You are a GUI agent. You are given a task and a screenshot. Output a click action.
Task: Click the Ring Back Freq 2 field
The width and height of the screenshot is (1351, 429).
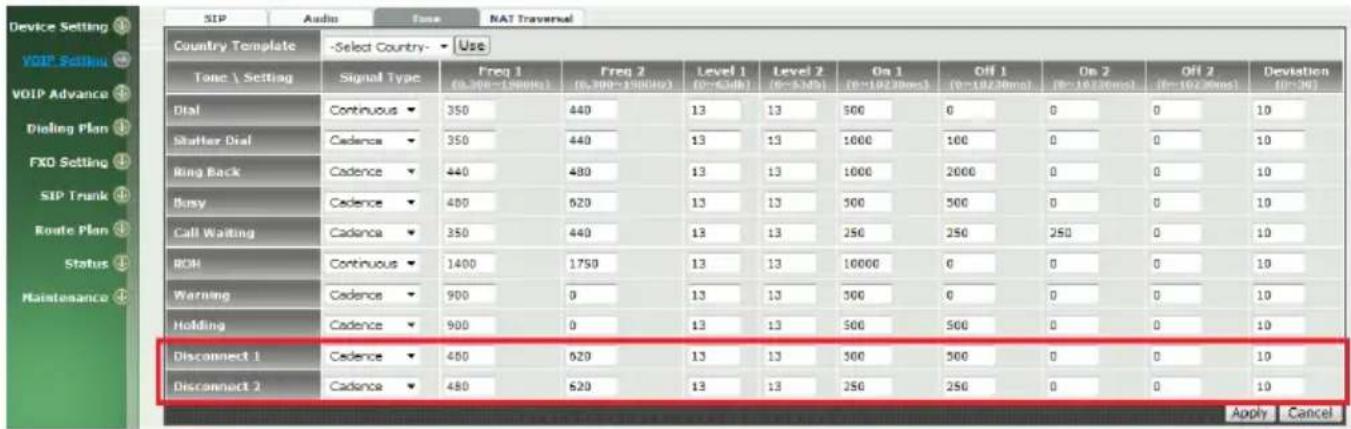pyautogui.click(x=592, y=172)
